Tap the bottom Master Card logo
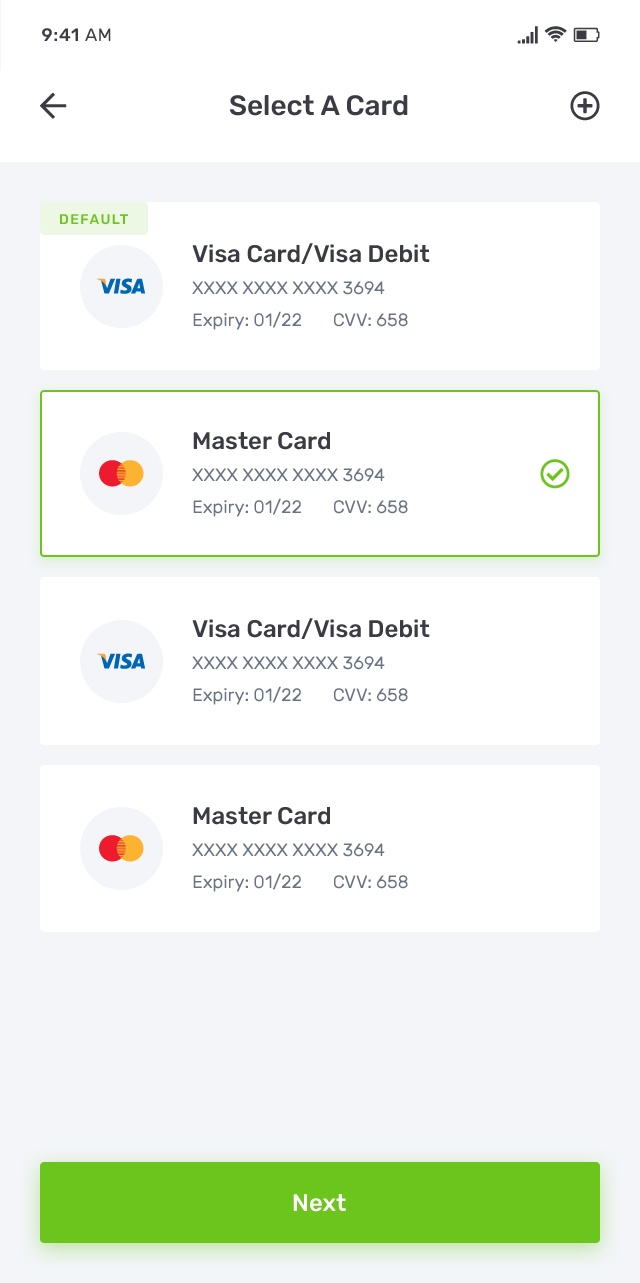The image size is (640, 1283). pos(121,848)
